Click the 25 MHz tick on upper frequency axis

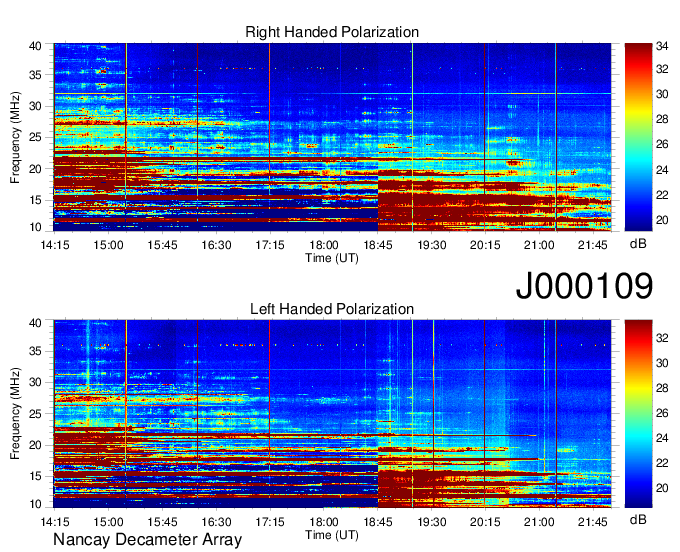(35, 138)
